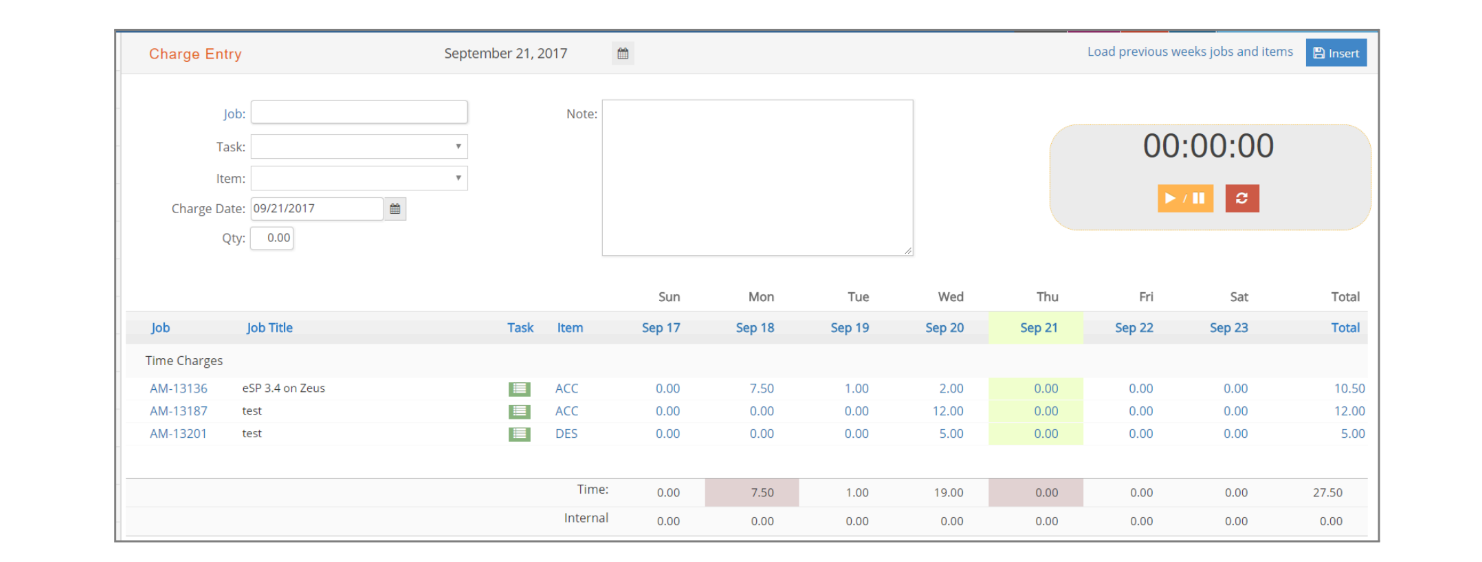The image size is (1482, 562).
Task: Open the header date calendar picker icon
Action: [623, 54]
